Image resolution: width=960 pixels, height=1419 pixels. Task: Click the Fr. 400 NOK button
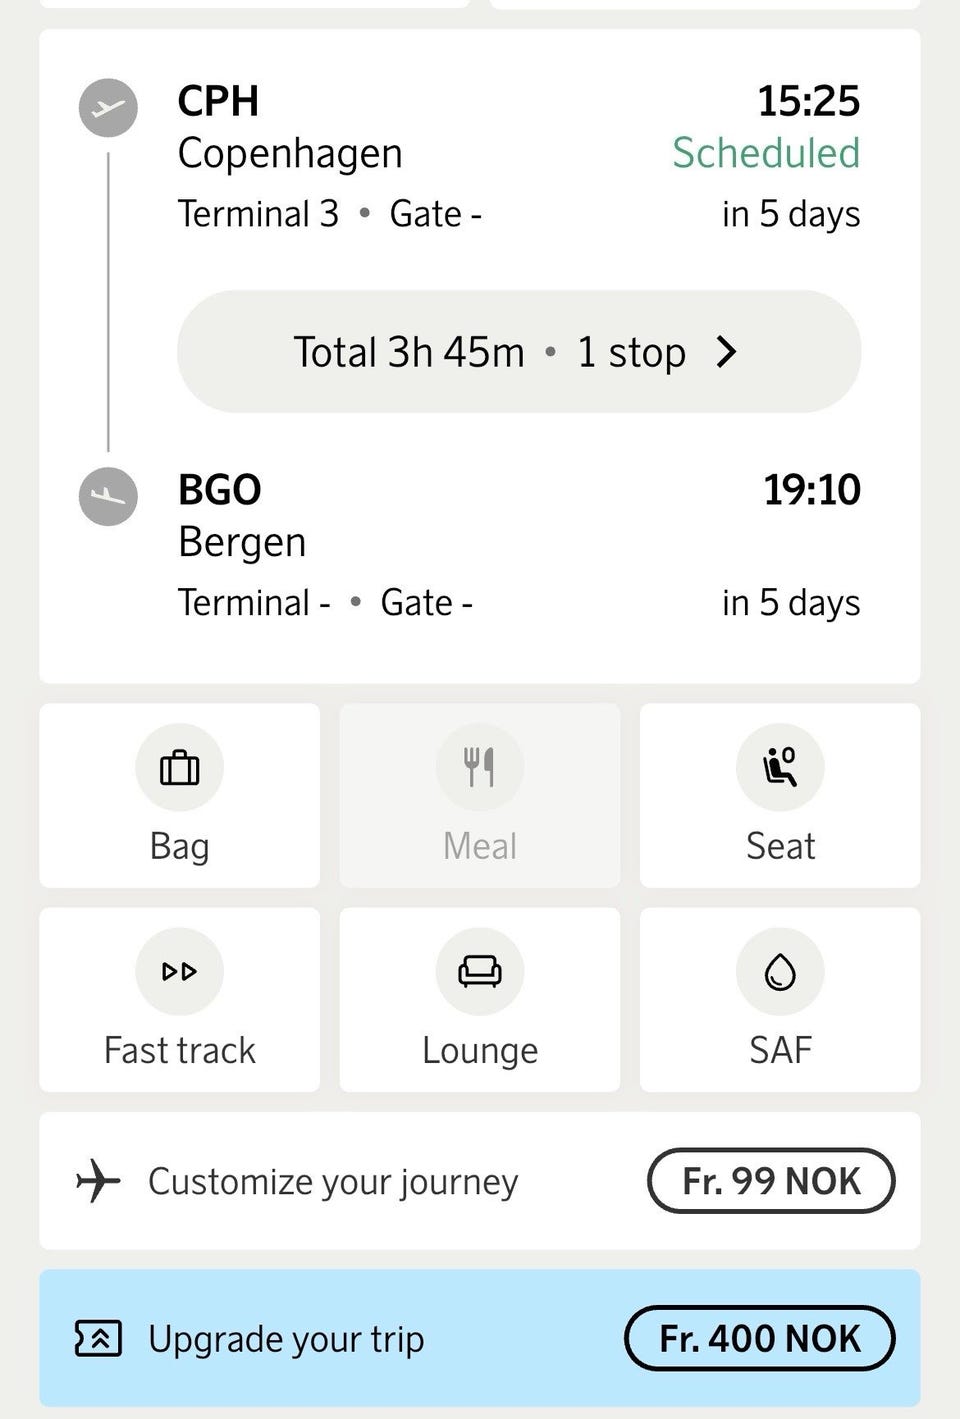pyautogui.click(x=760, y=1338)
